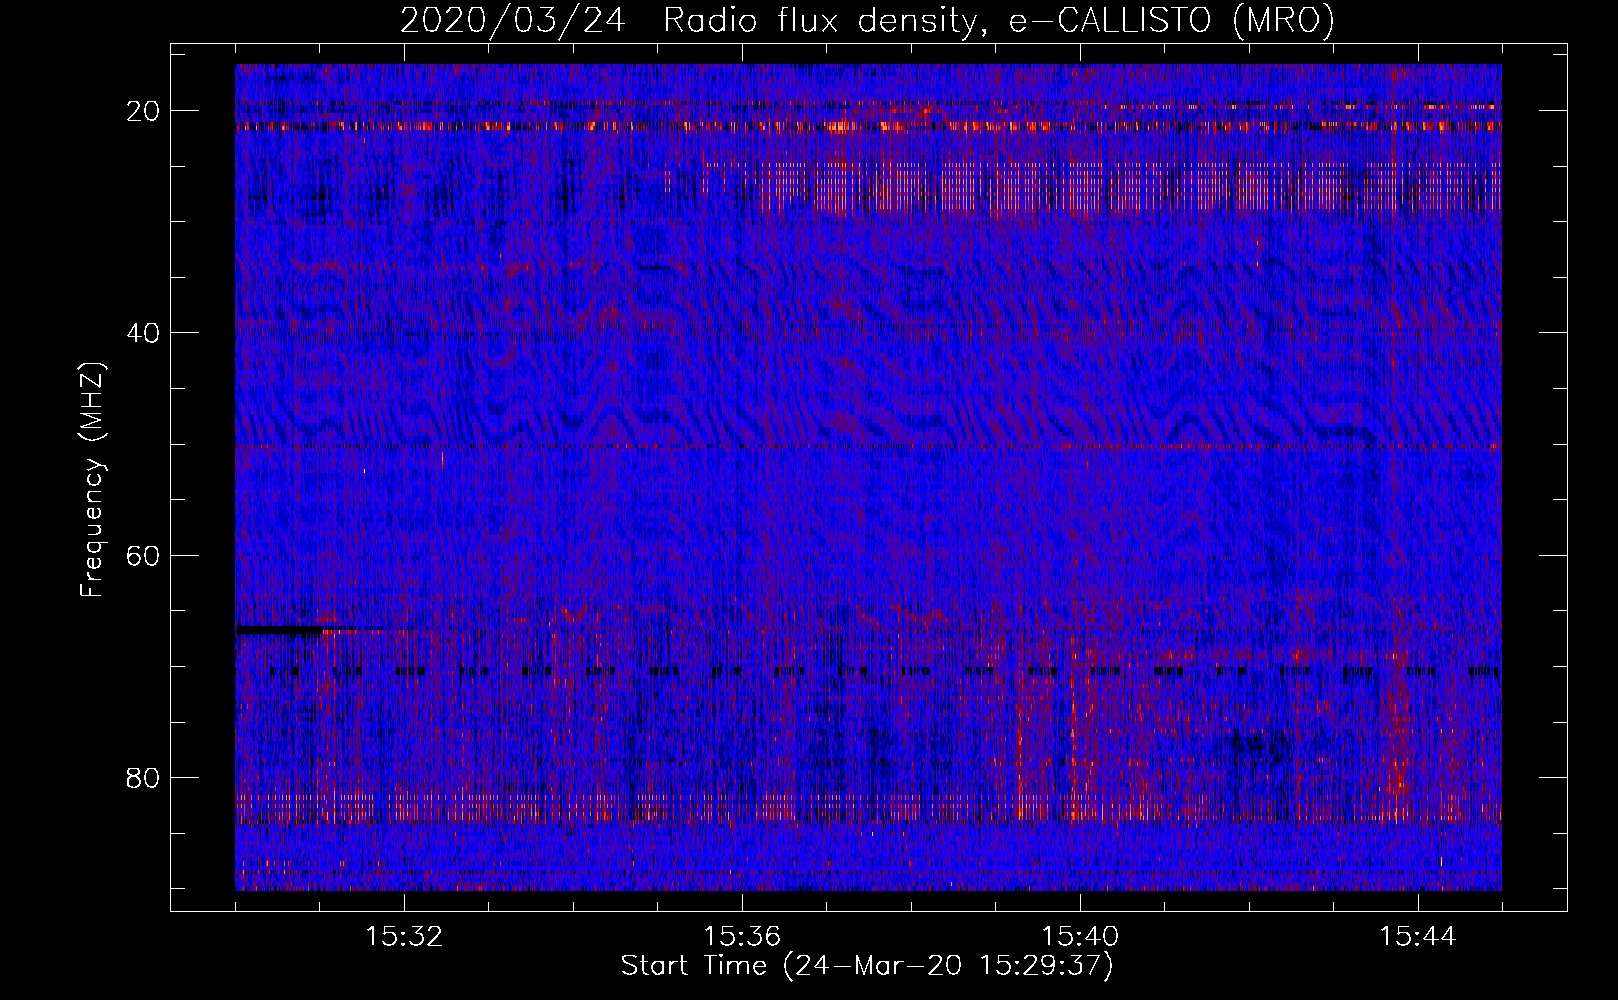Click the plot title "2020/03/24 Radio flux density, e-CALLISTO (MRO)"
This screenshot has height=1000, width=1618.
coord(867,21)
